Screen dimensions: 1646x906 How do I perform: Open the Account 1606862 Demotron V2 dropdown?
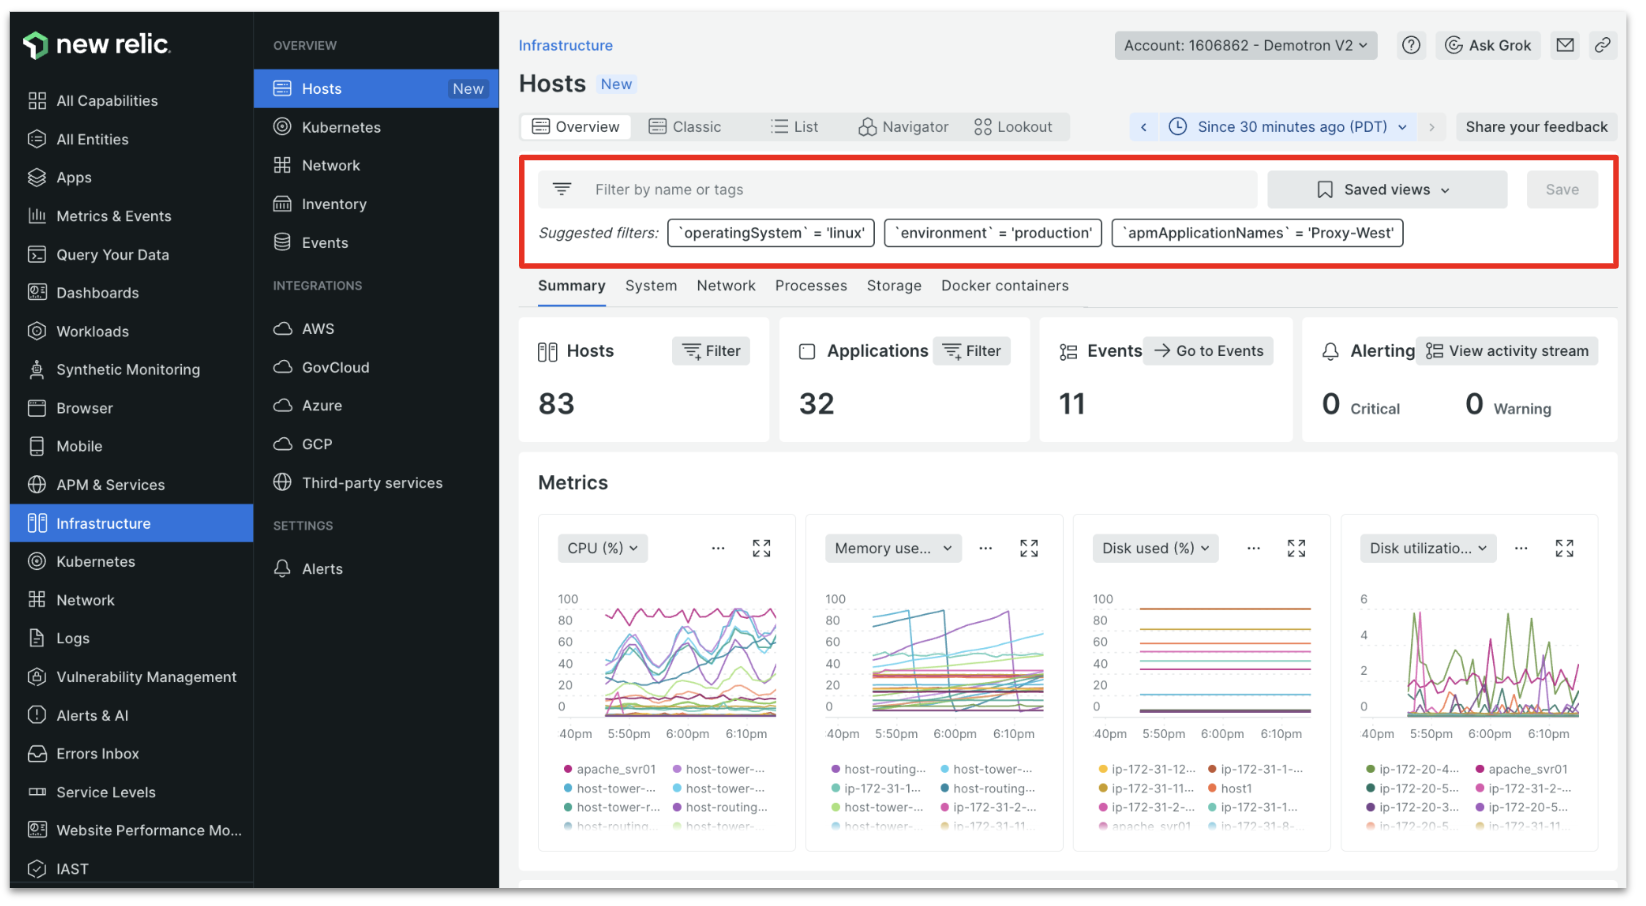pos(1246,45)
